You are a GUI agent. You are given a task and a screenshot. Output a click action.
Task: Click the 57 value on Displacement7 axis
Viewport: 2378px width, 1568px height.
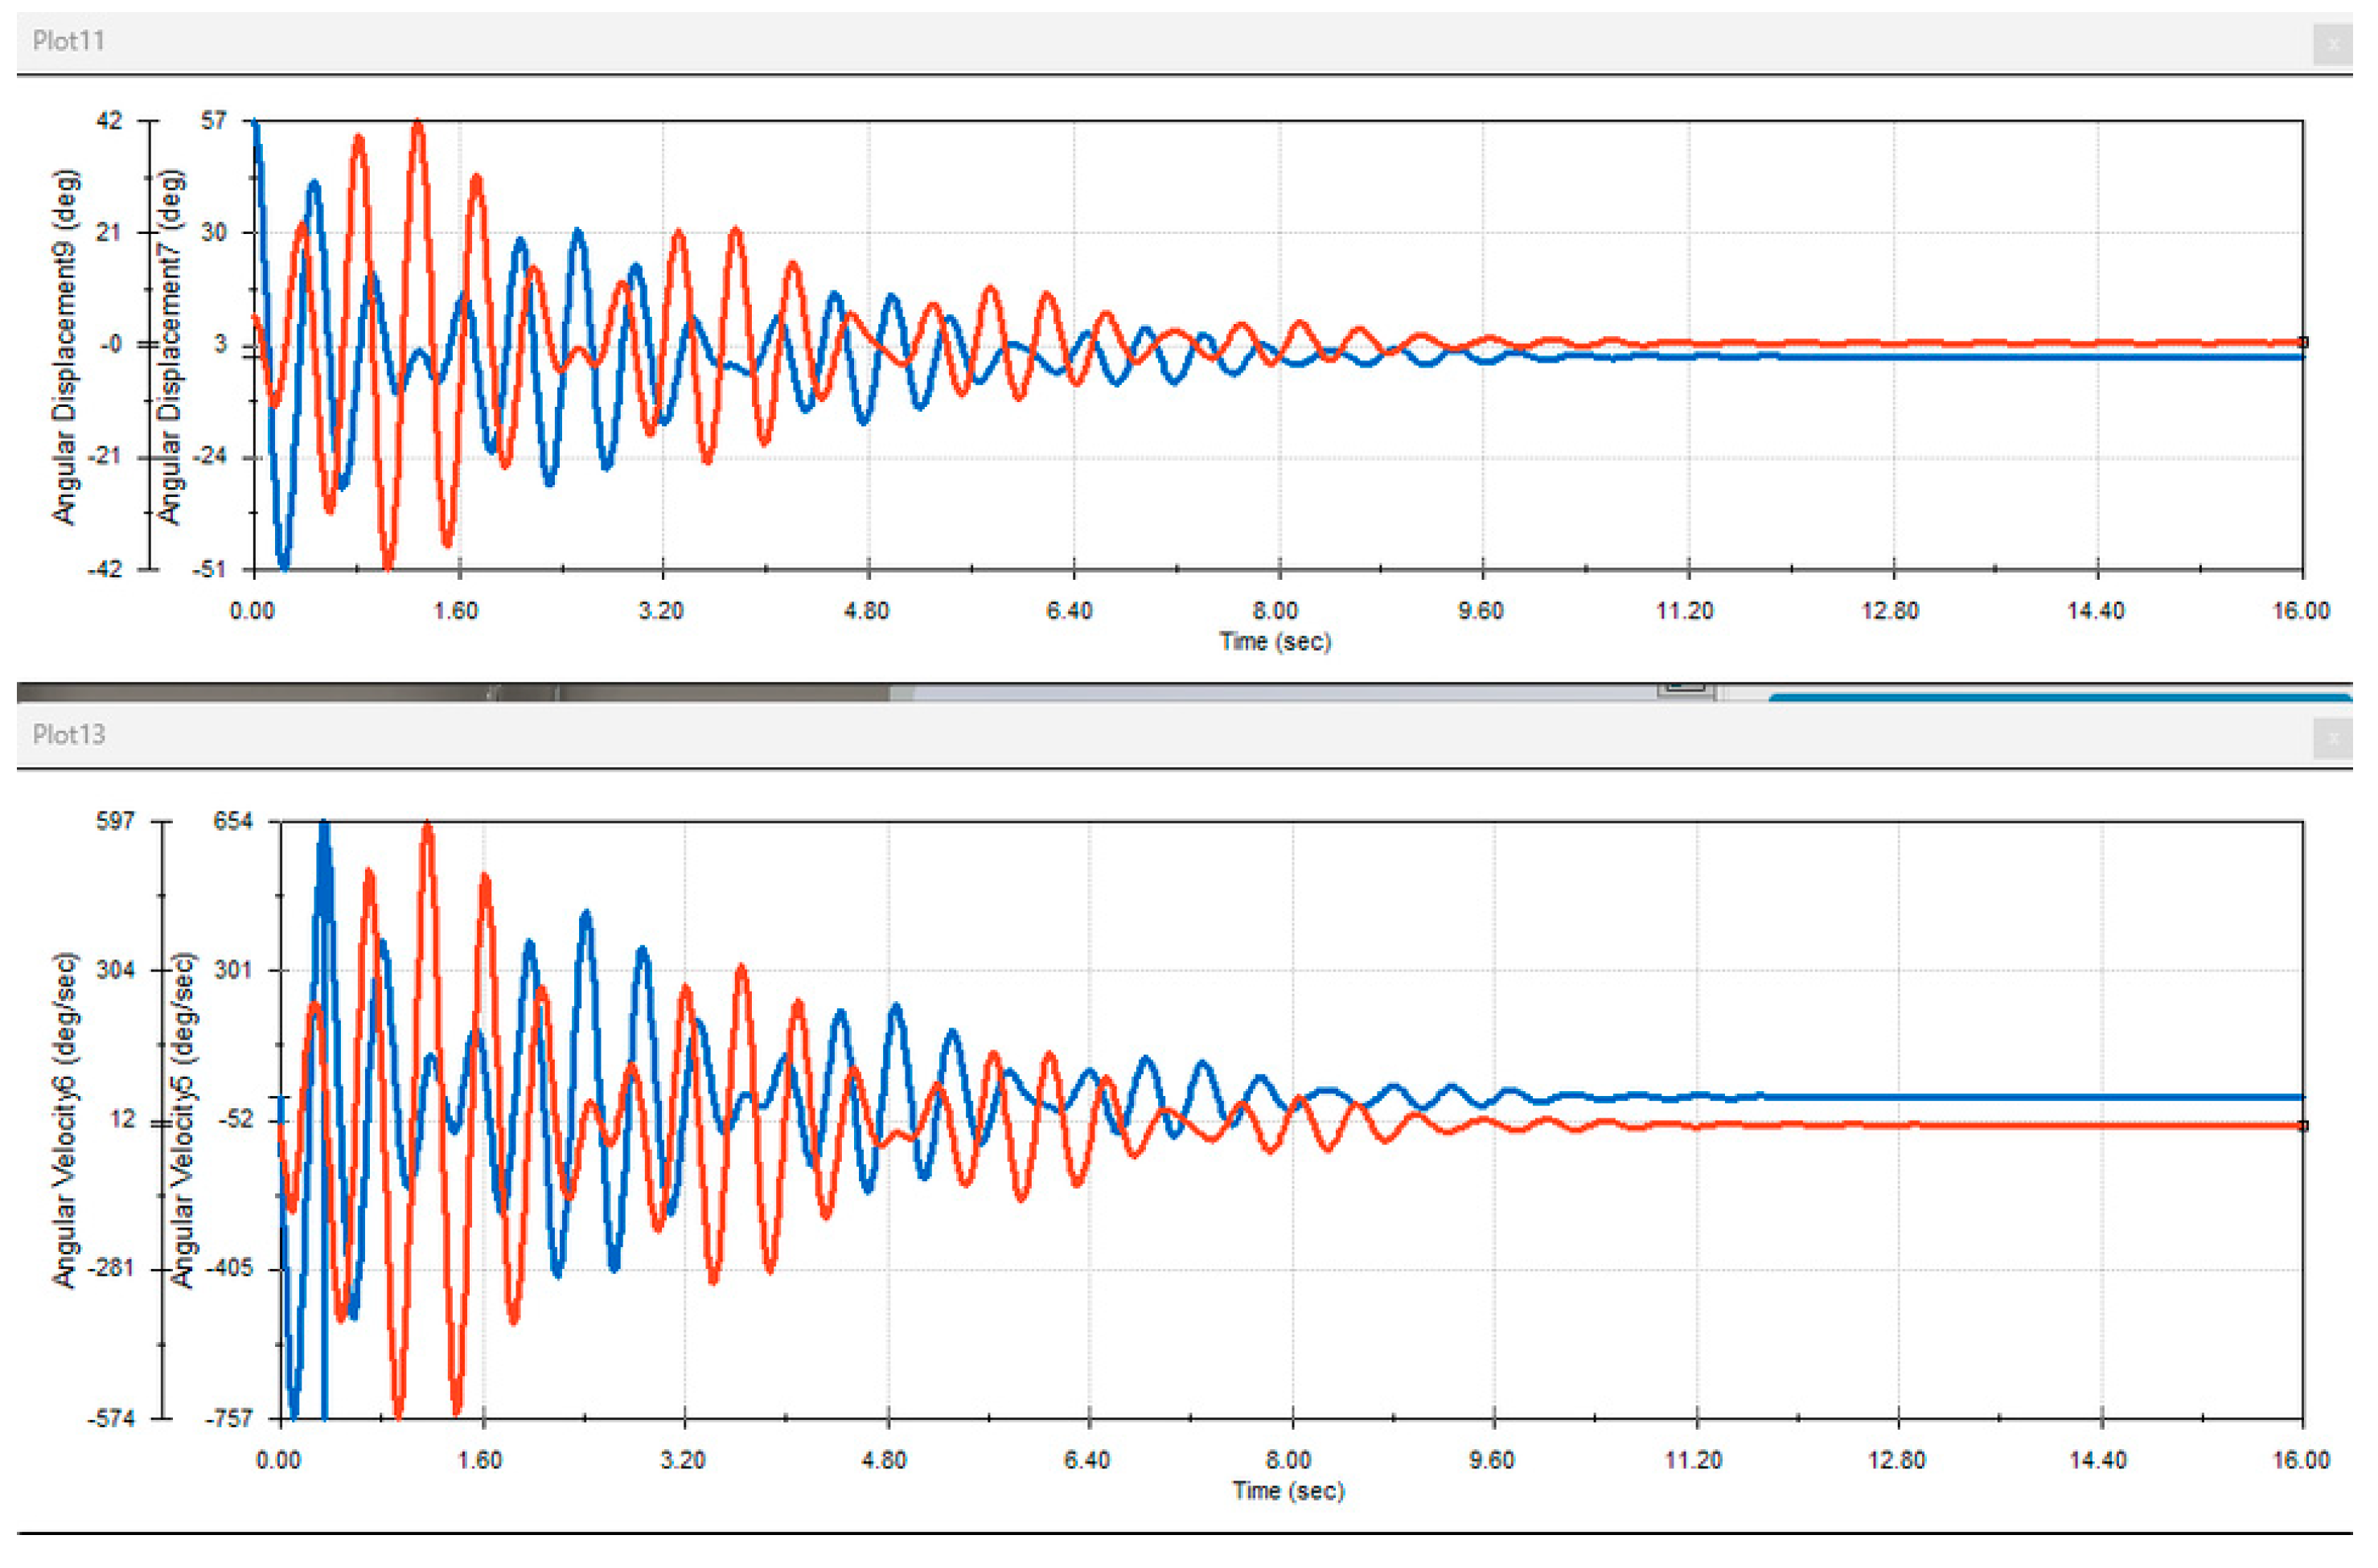(x=214, y=121)
